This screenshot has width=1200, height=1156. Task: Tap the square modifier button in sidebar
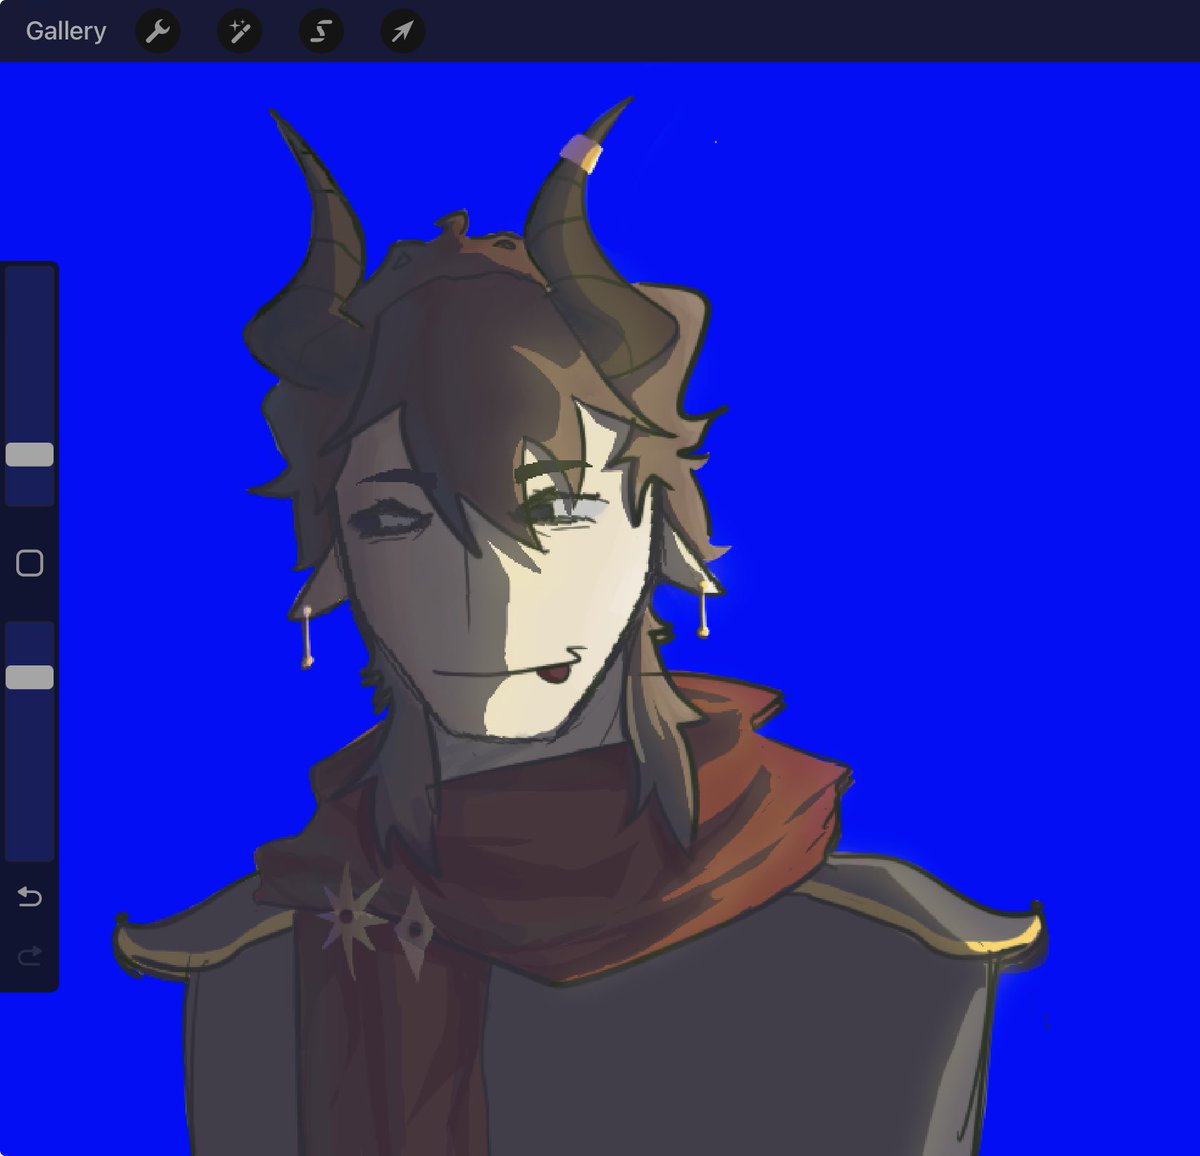coord(30,563)
